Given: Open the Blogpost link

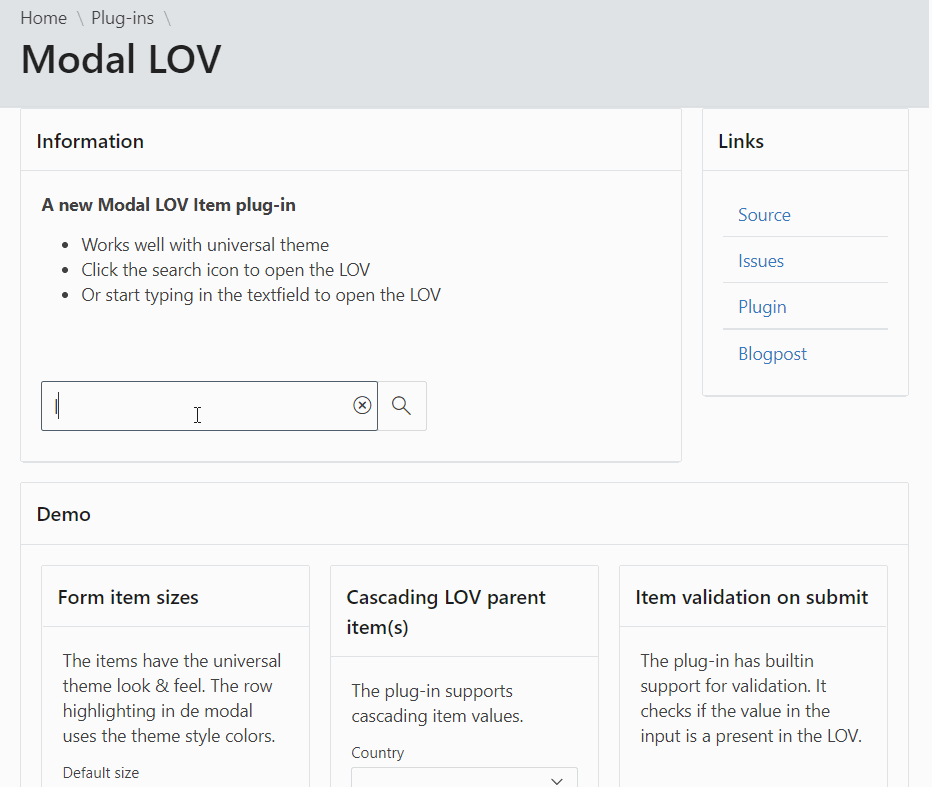Looking at the screenshot, I should [x=772, y=354].
